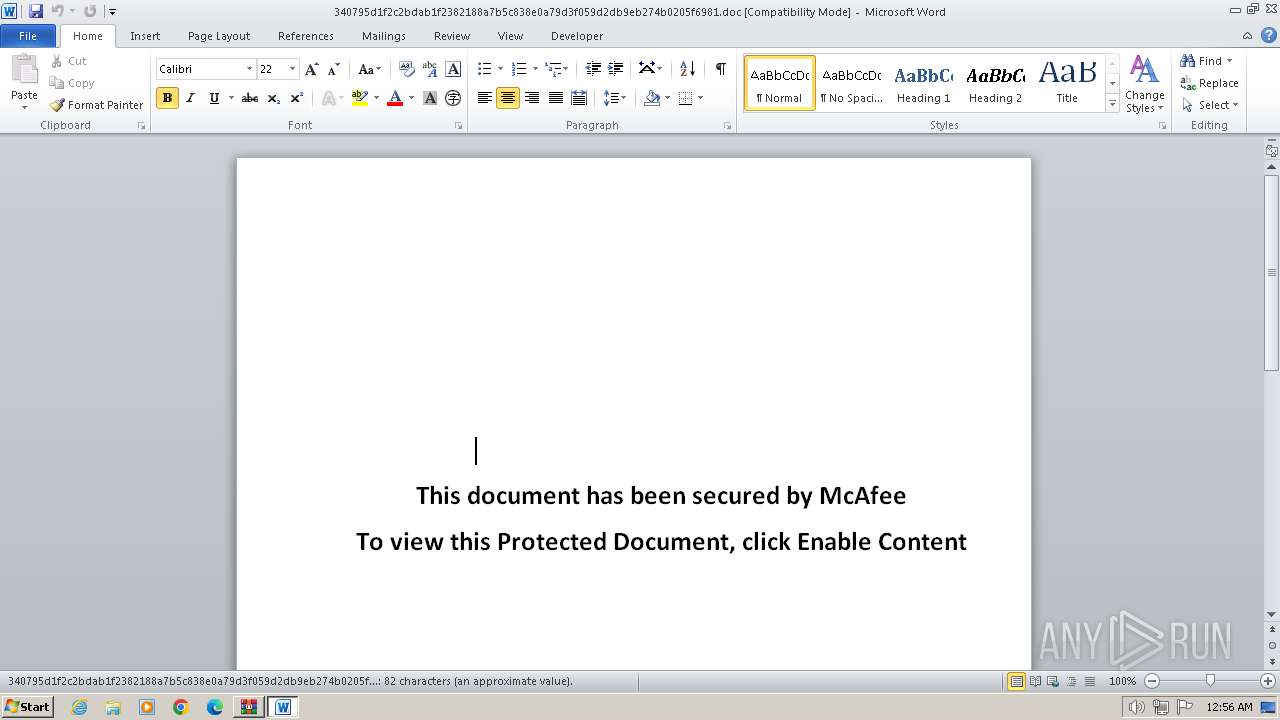
Task: Open the Change Case dropdown
Action: click(369, 69)
